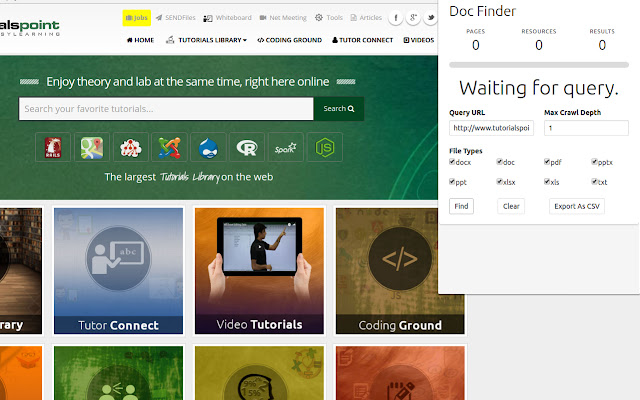Uncheck the xls file type
Screen dimensions: 640x400
point(547,181)
